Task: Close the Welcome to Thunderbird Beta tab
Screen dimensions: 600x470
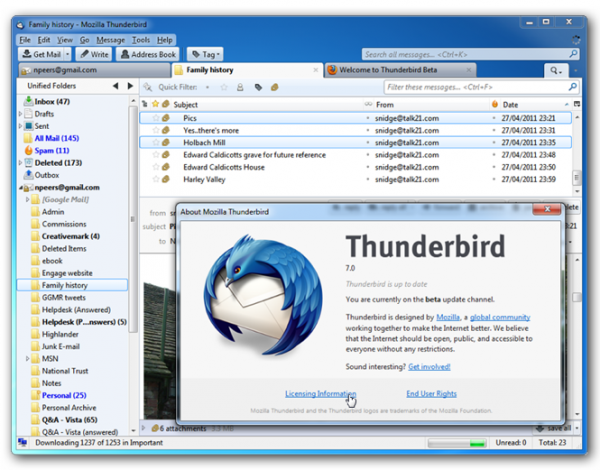Action: point(469,70)
